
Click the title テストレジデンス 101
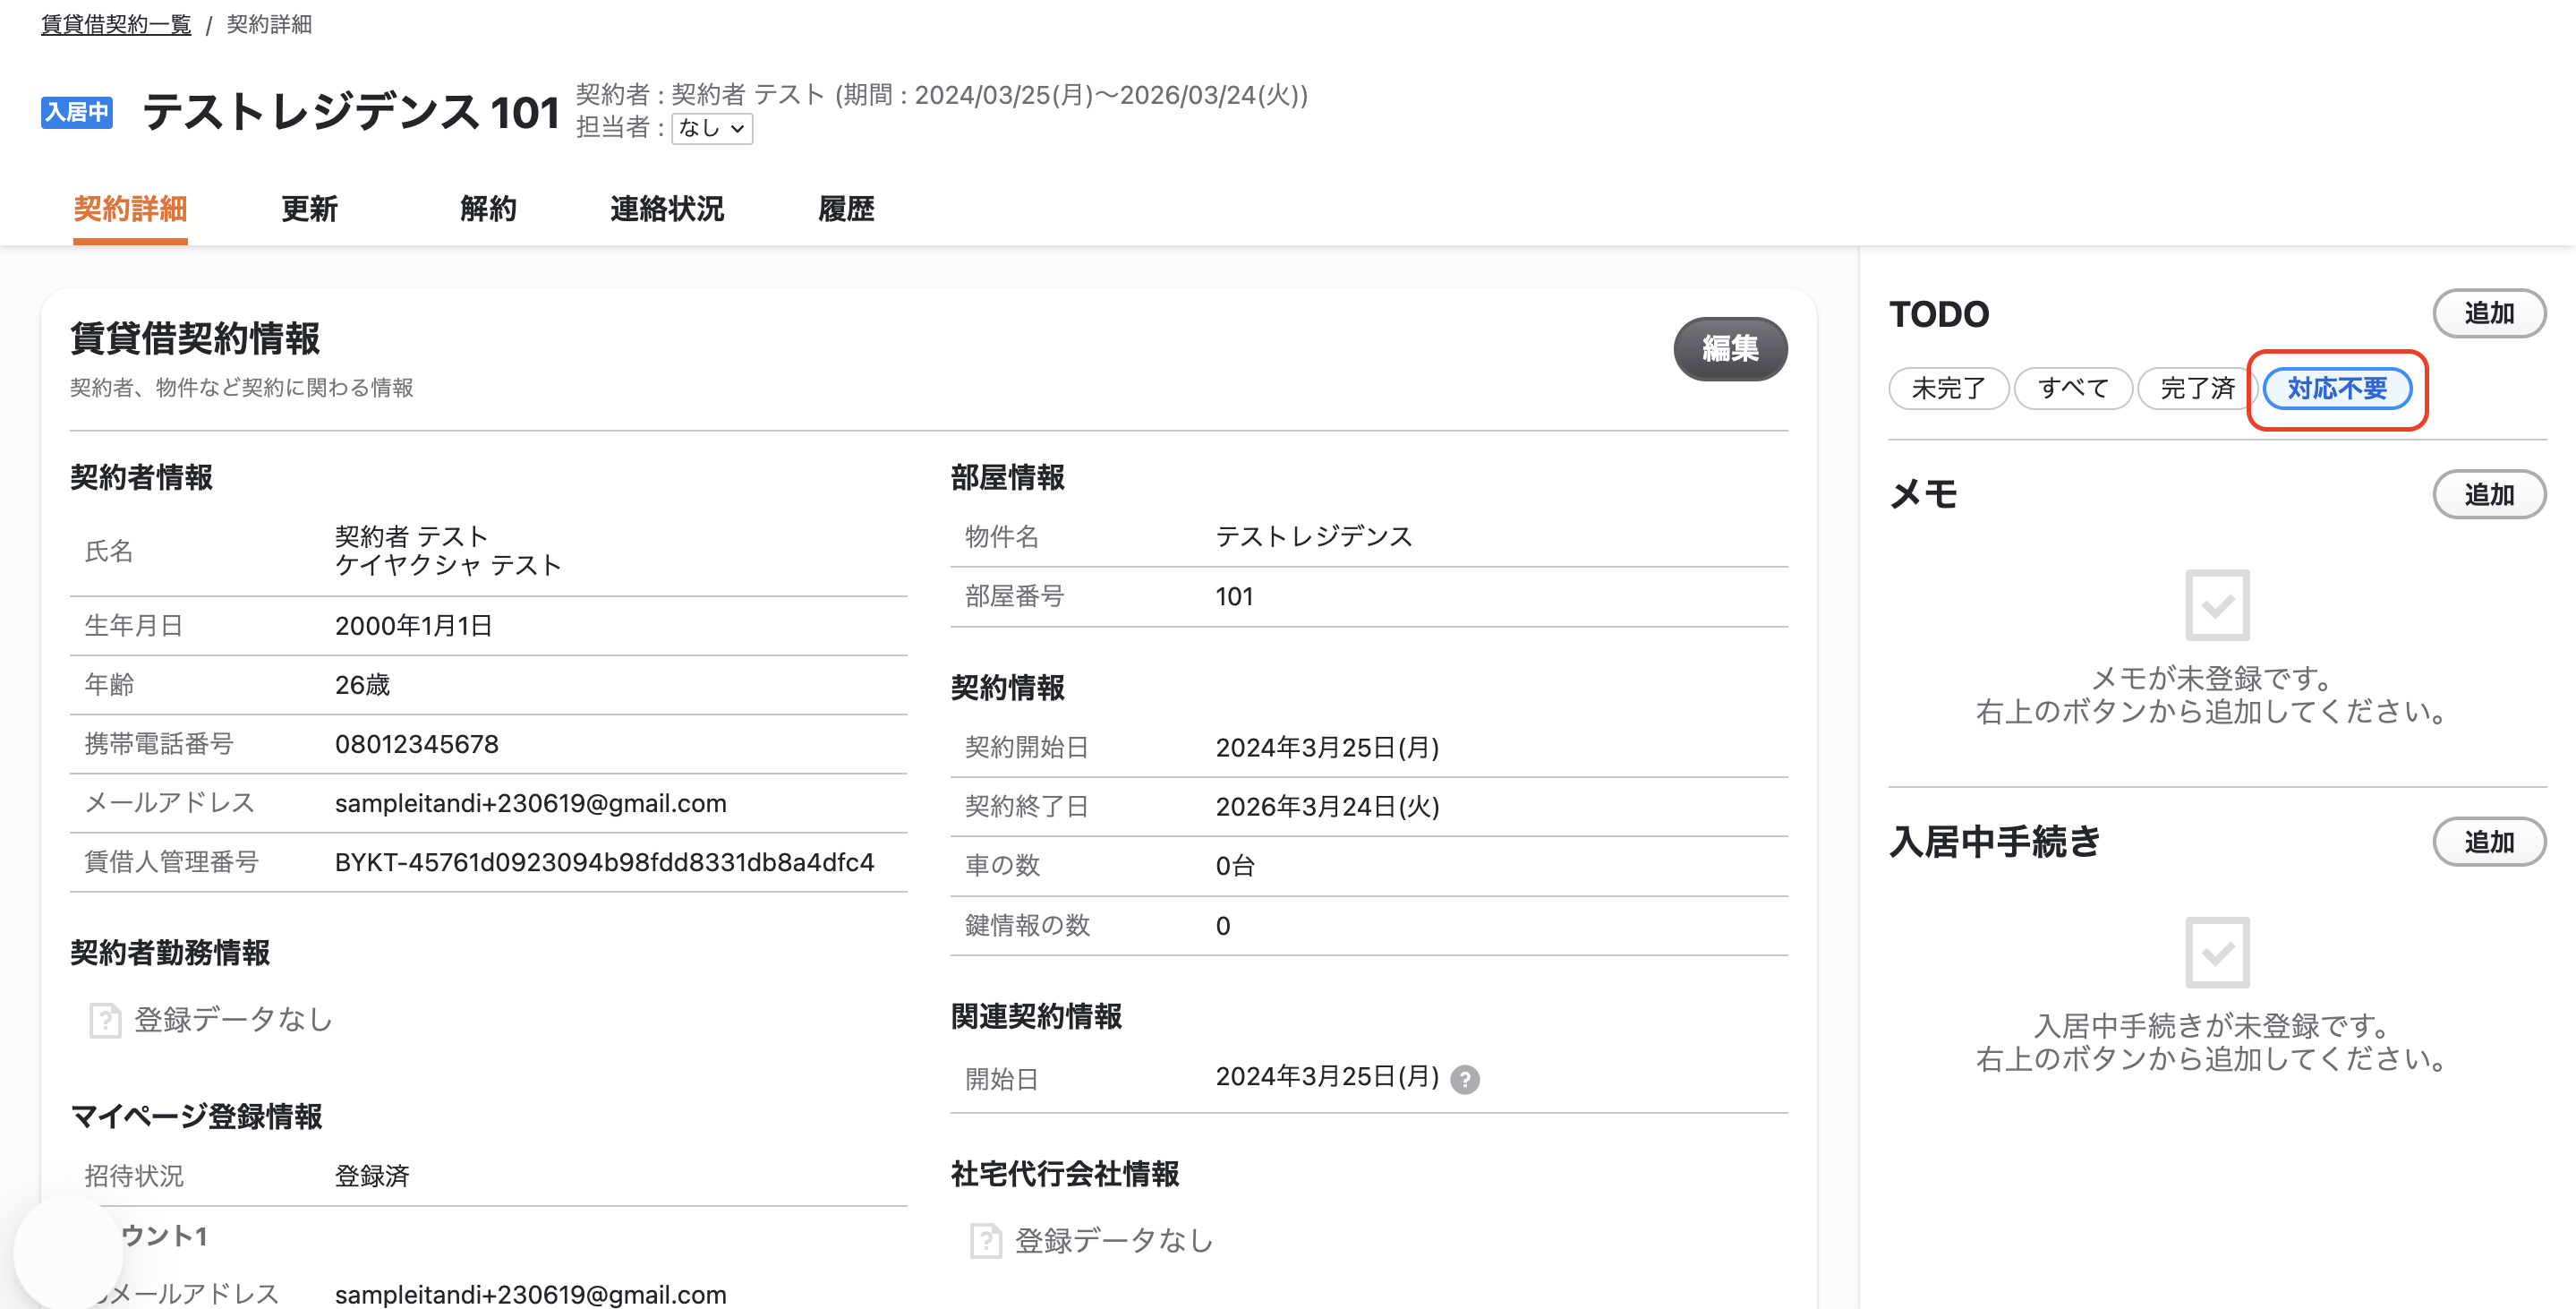tap(351, 112)
